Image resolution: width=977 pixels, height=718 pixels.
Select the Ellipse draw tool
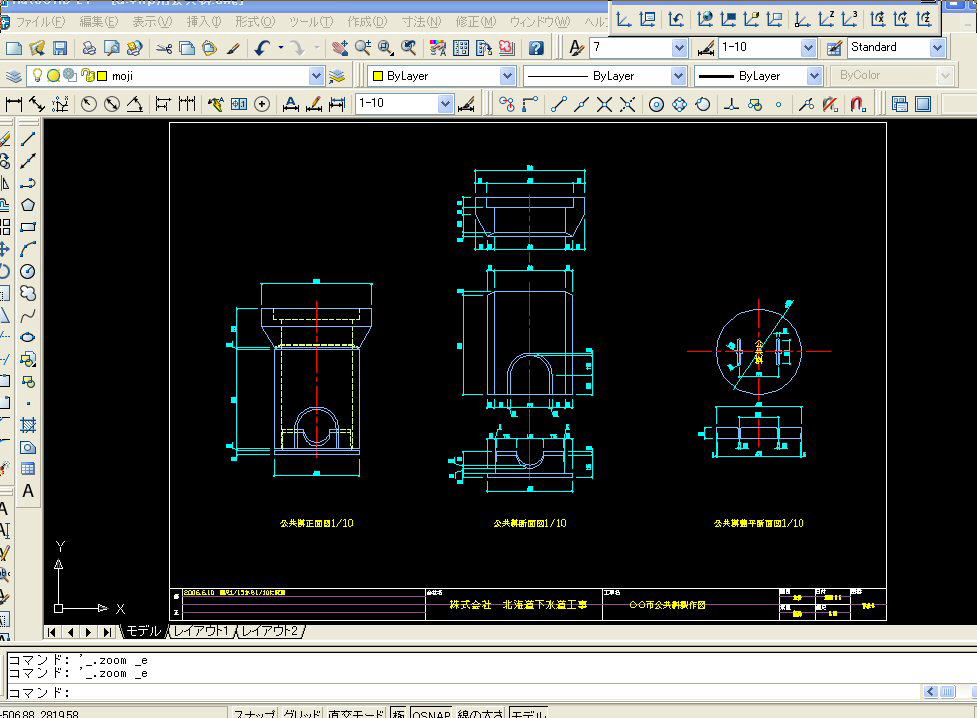point(28,337)
